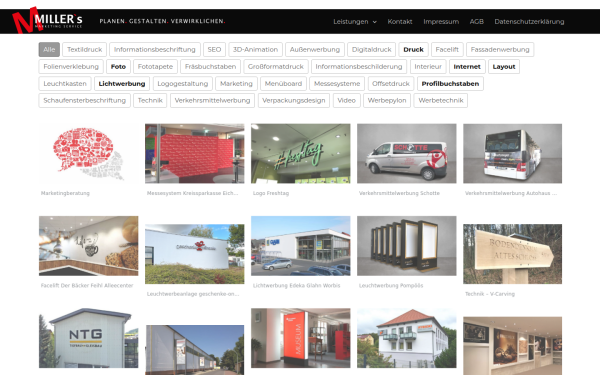
Task: Click the Verkehrsmittelwerbung Schotte caption
Action: (399, 193)
